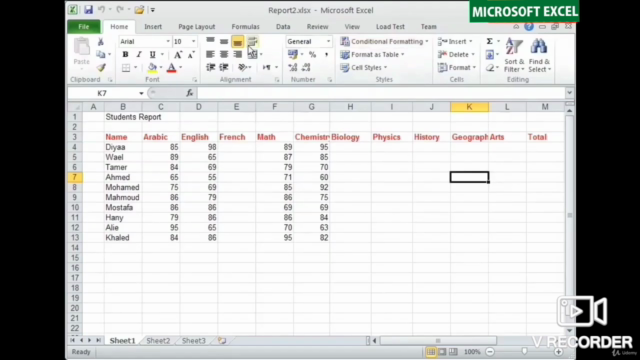Switch to the Sheet2 worksheet tab
Screen dimensions: 640x360
pos(158,340)
